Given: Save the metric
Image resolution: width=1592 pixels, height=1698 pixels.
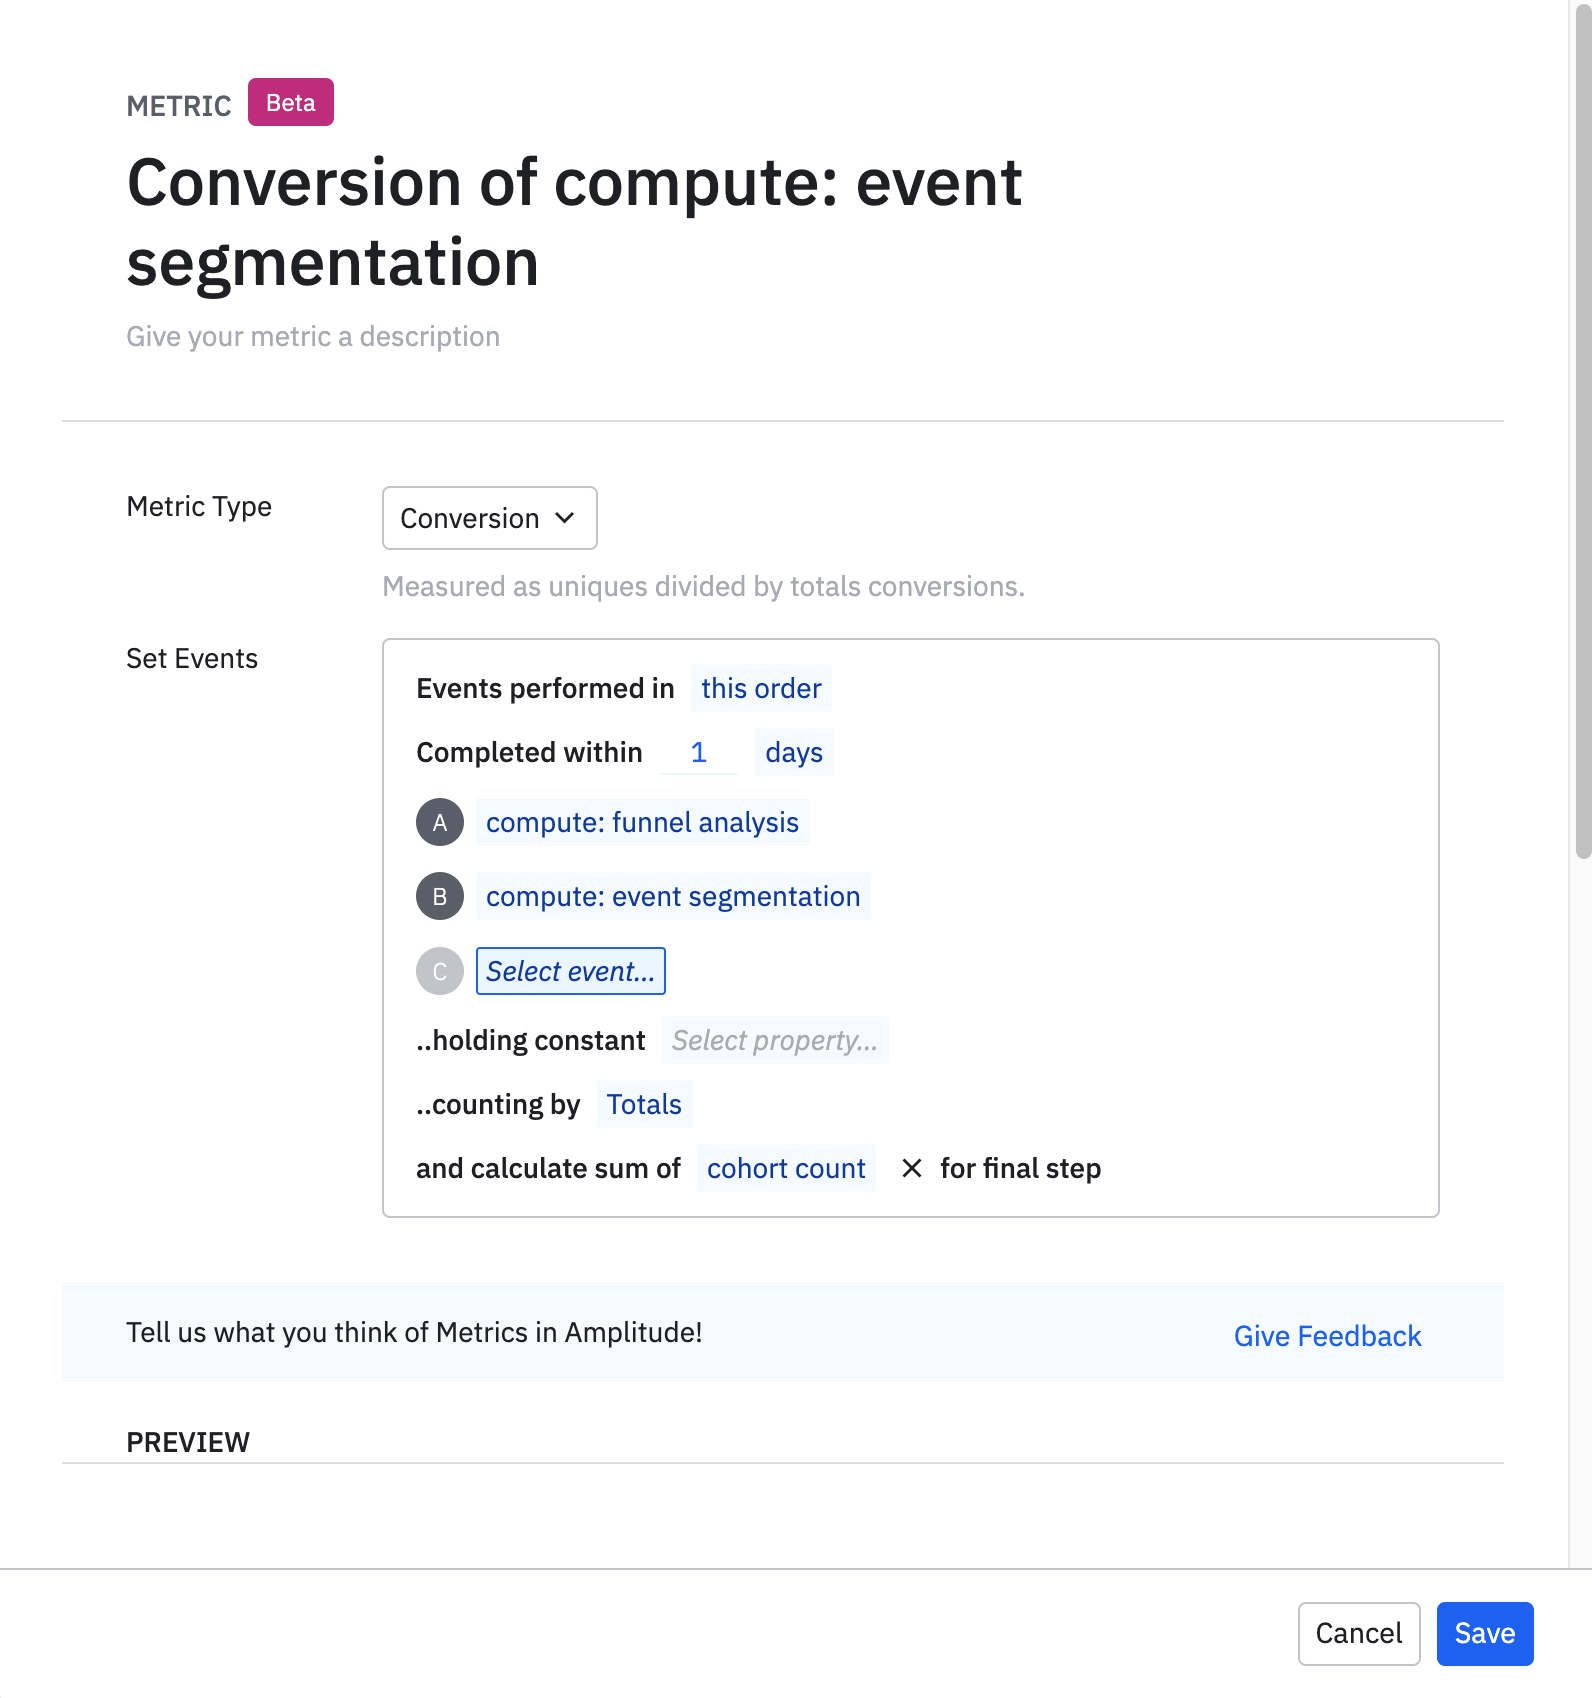Looking at the screenshot, I should coord(1484,1634).
